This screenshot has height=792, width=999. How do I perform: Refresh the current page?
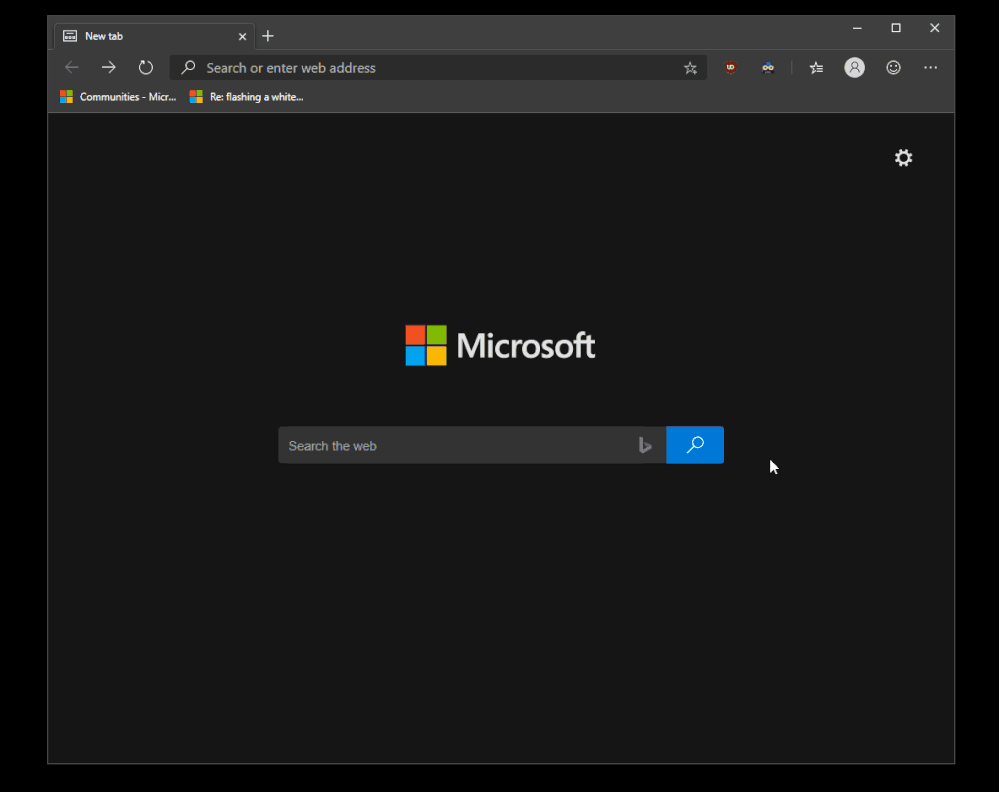[146, 68]
